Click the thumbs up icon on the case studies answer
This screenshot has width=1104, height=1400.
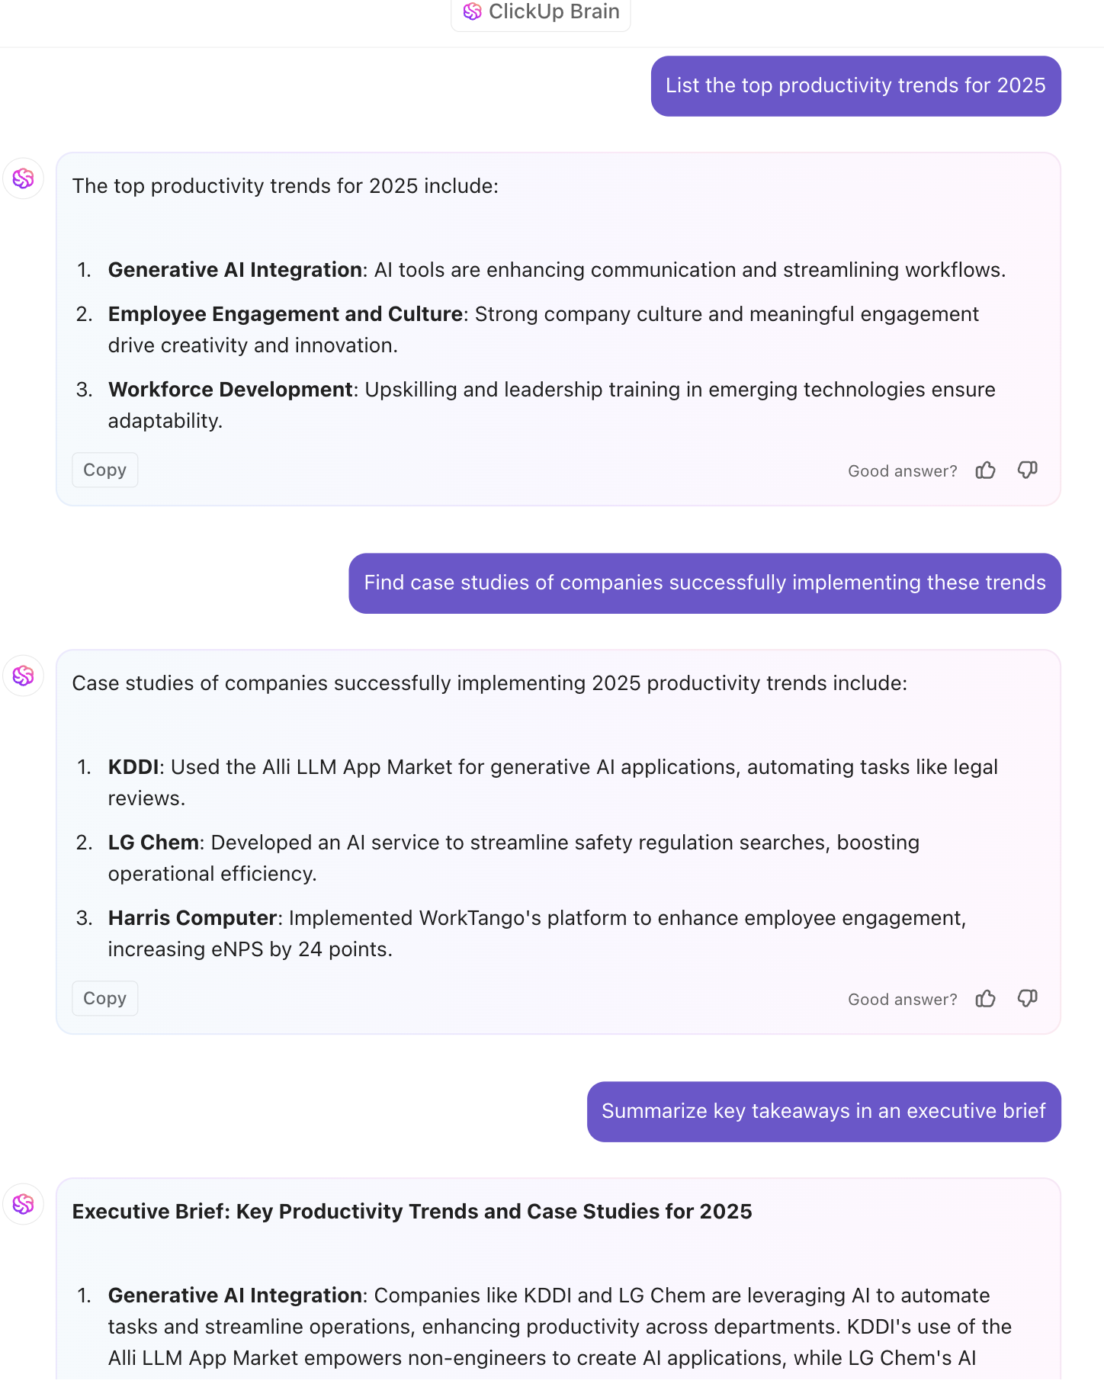985,998
